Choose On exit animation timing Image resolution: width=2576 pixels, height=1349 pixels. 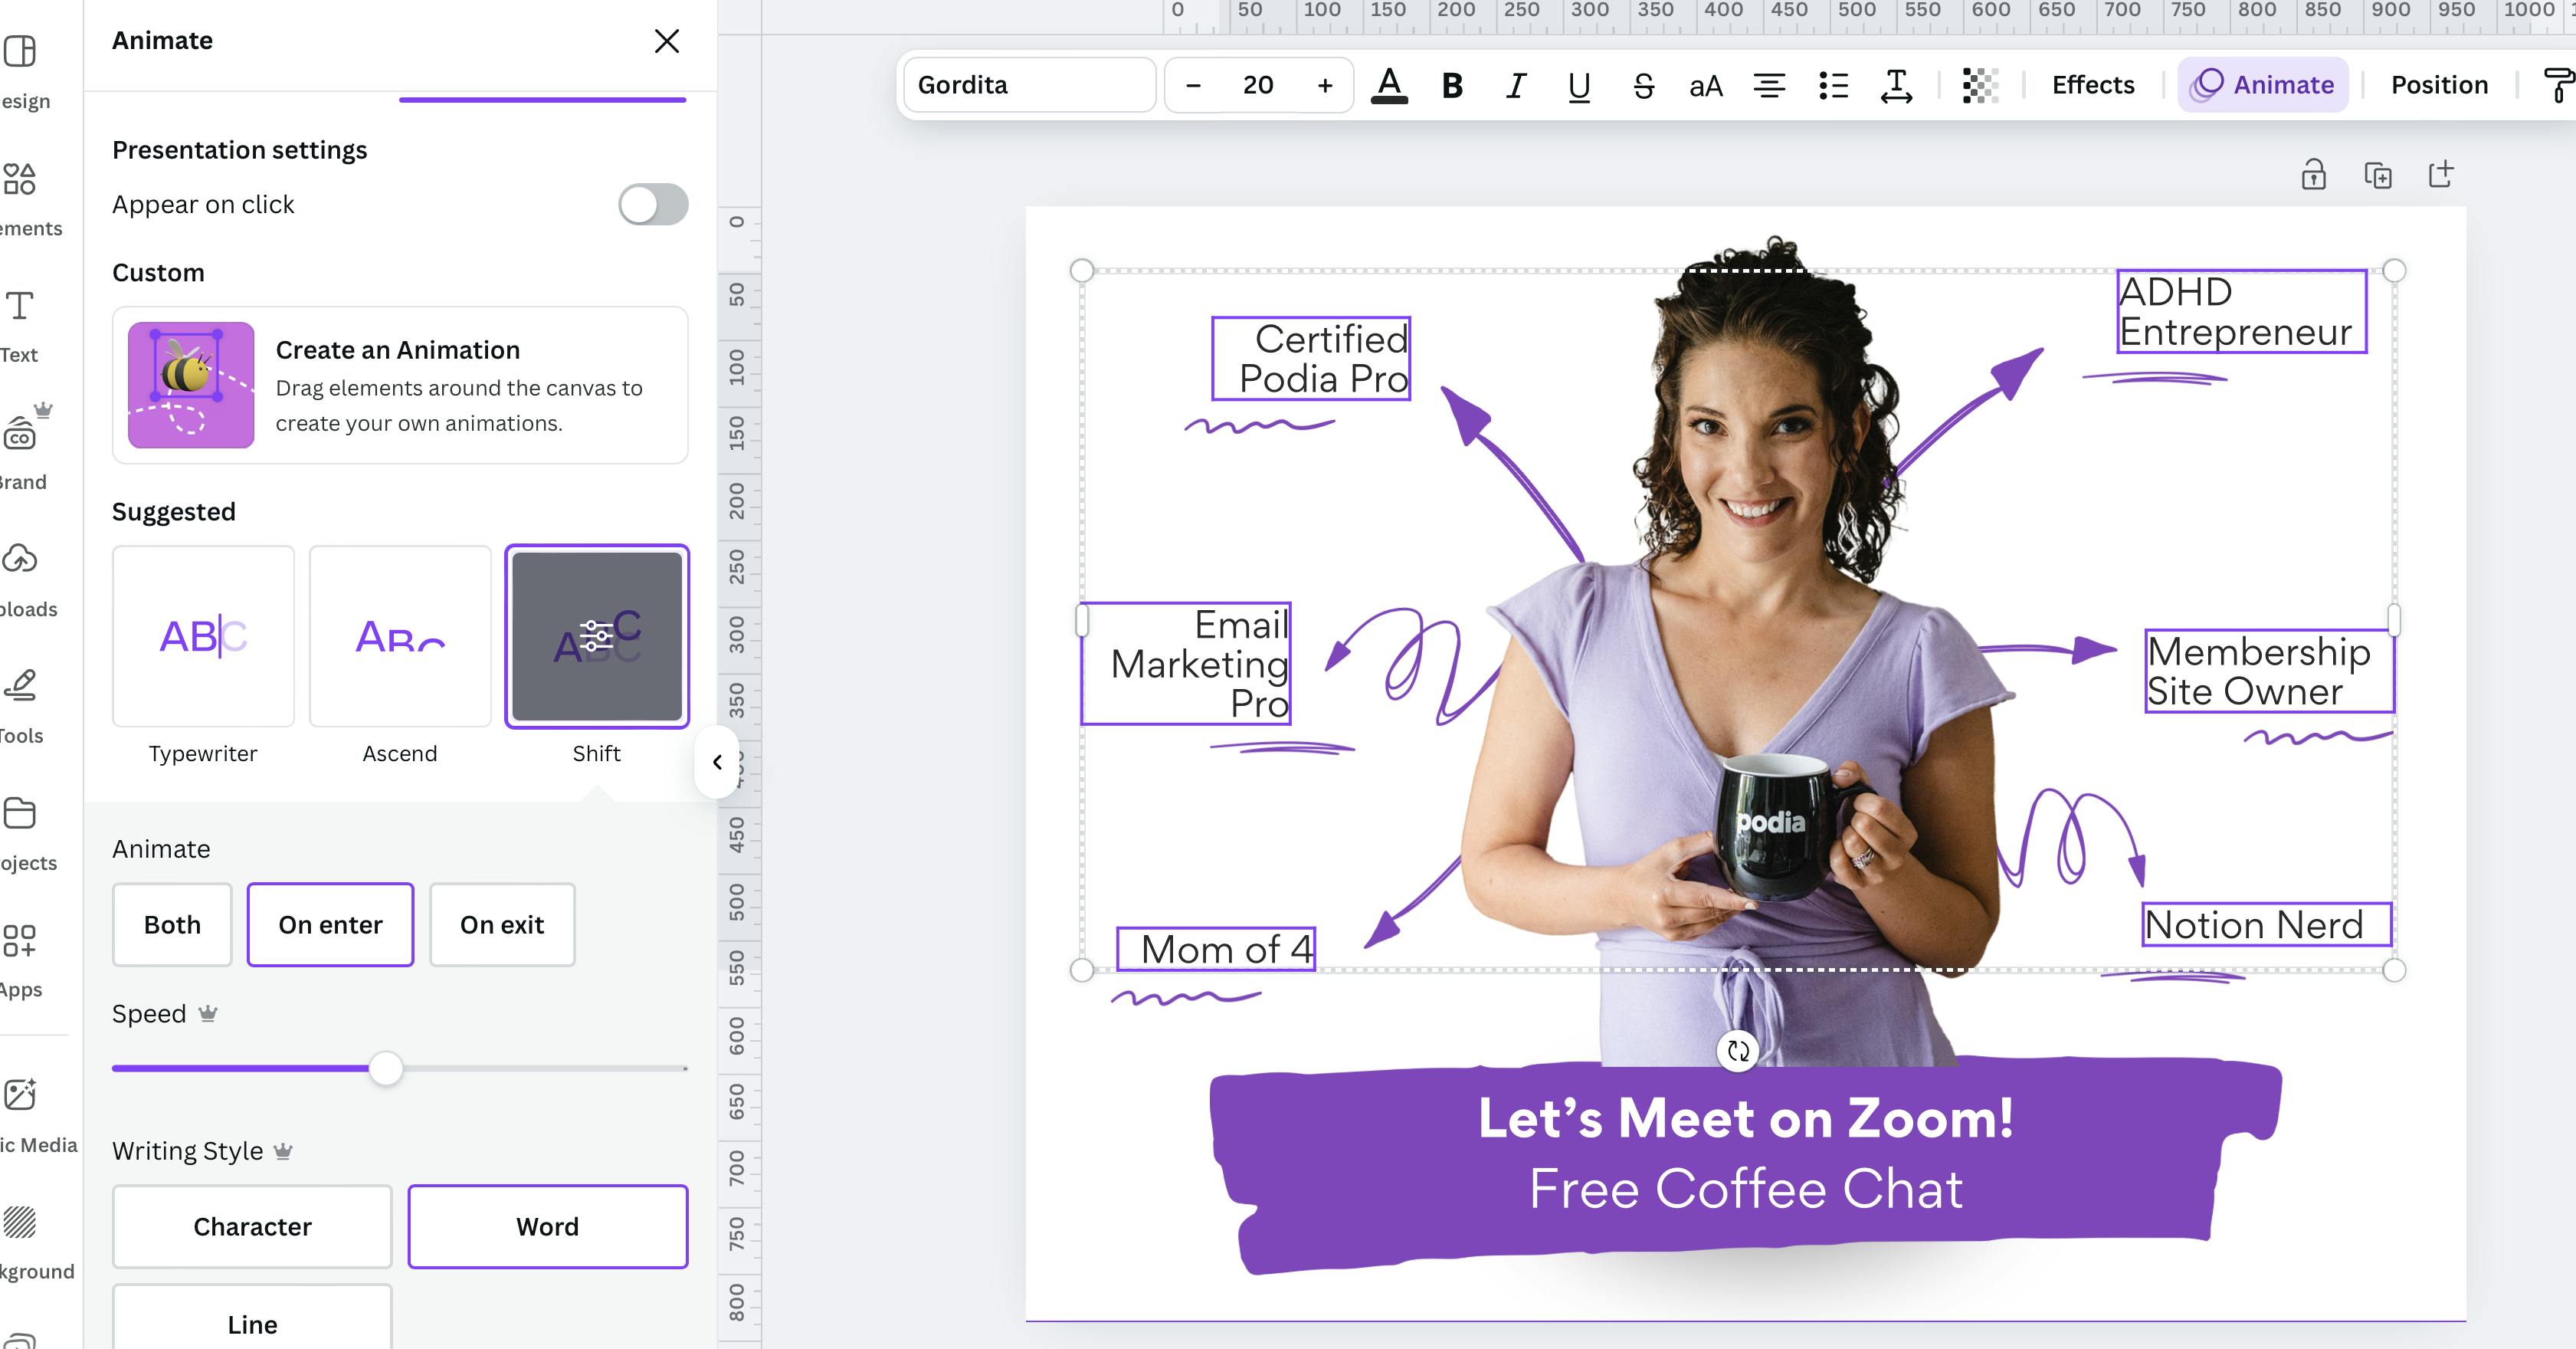point(502,925)
